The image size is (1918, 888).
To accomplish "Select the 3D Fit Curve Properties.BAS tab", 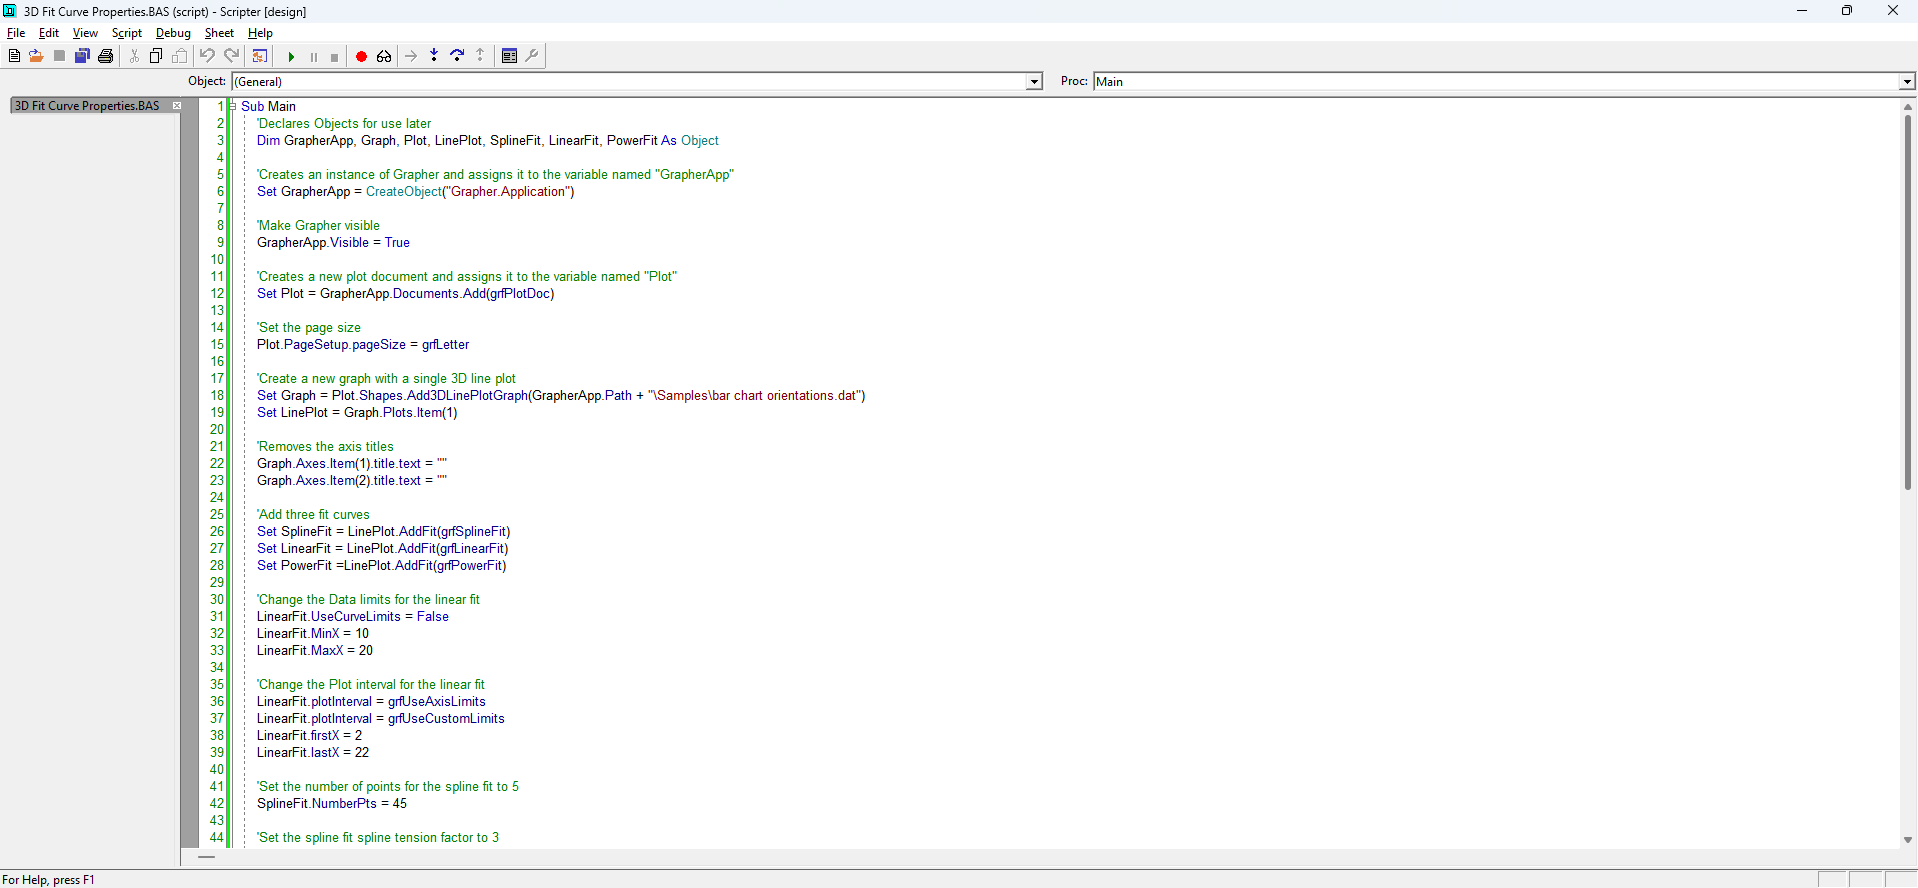I will 87,106.
